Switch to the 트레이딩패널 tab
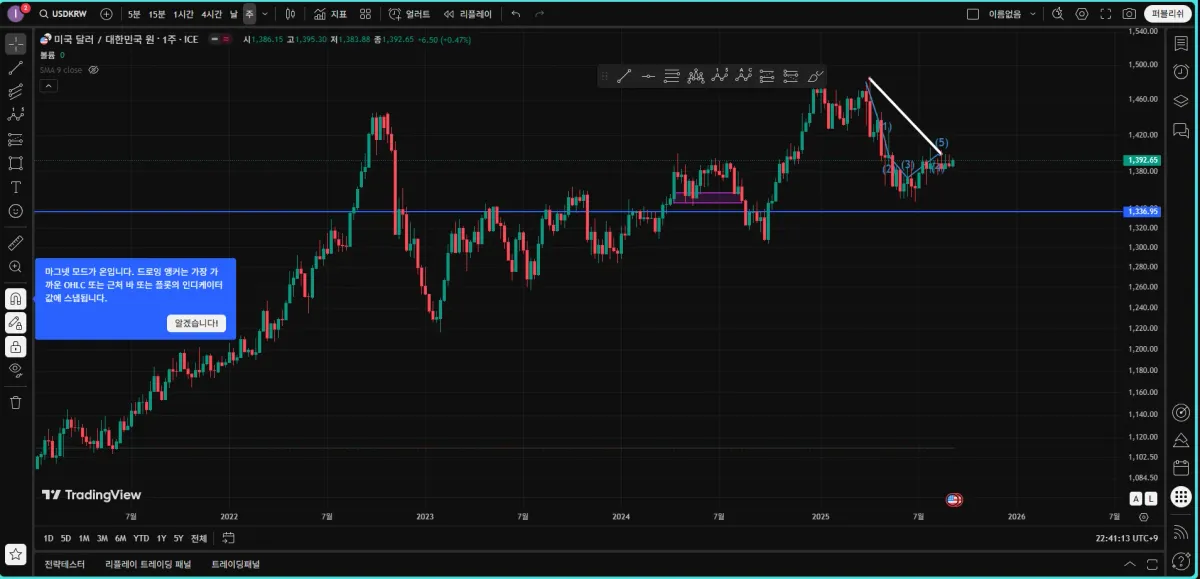Image resolution: width=1200 pixels, height=579 pixels. pyautogui.click(x=235, y=565)
